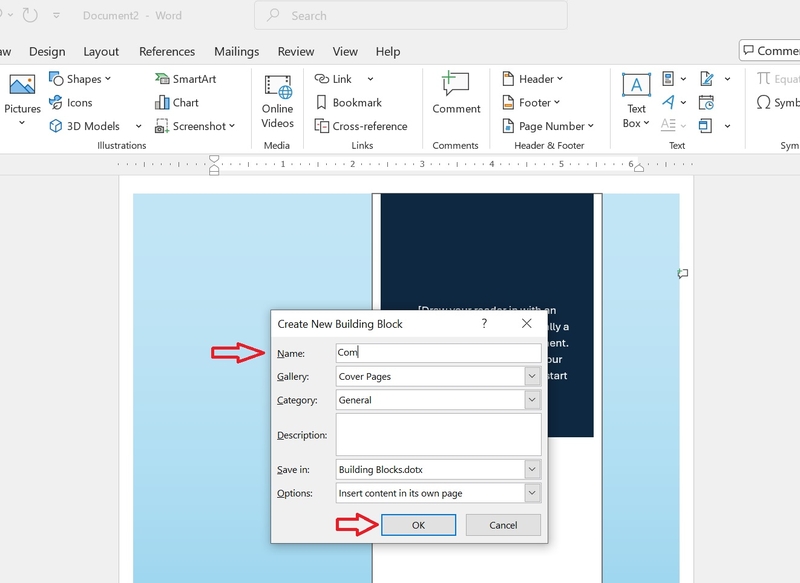Click 'Insert content in its own page' value

pos(401,493)
